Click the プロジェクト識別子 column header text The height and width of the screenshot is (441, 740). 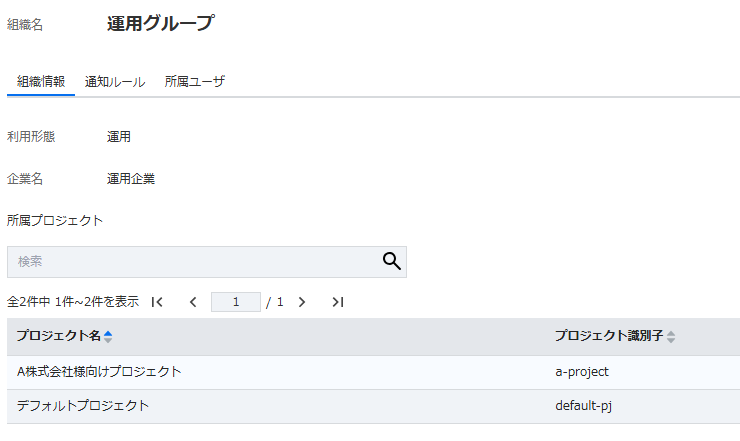click(x=609, y=337)
